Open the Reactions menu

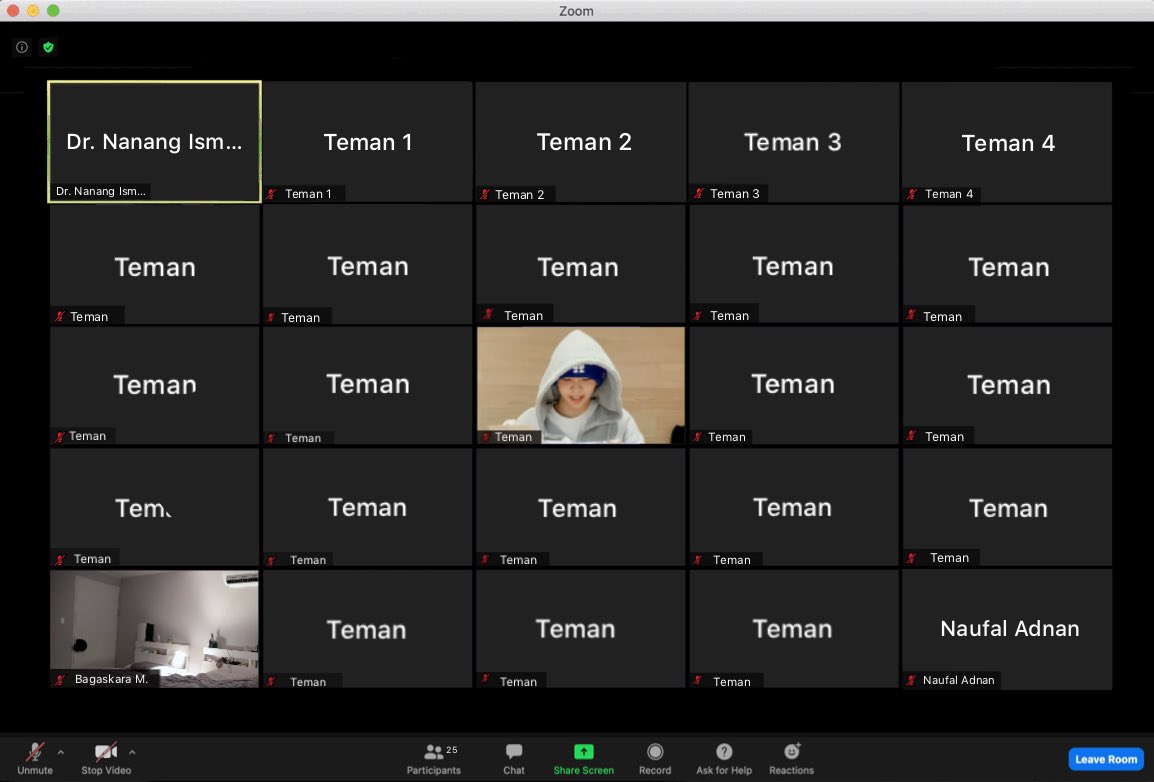[x=792, y=758]
